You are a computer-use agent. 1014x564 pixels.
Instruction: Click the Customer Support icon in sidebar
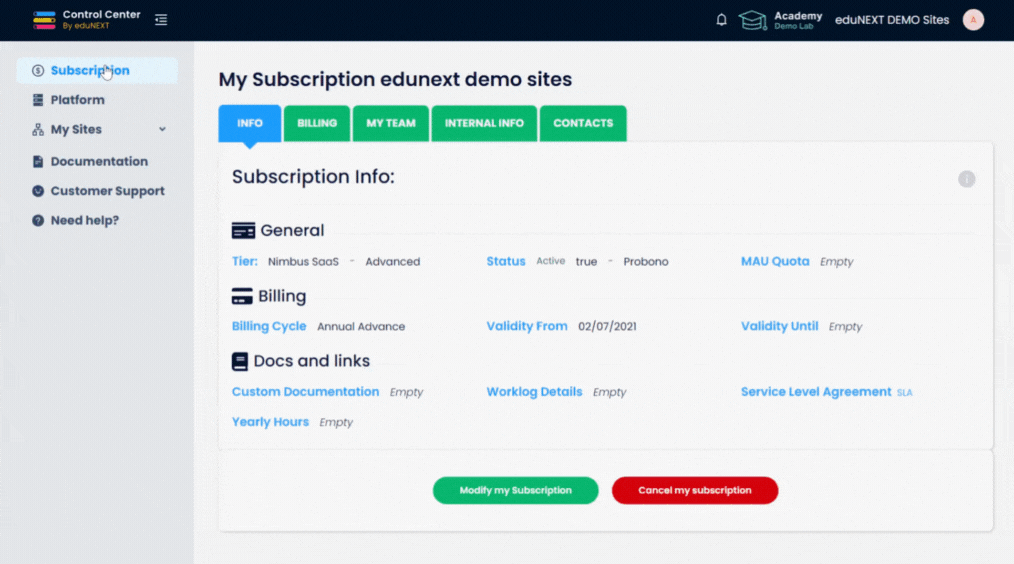point(38,191)
